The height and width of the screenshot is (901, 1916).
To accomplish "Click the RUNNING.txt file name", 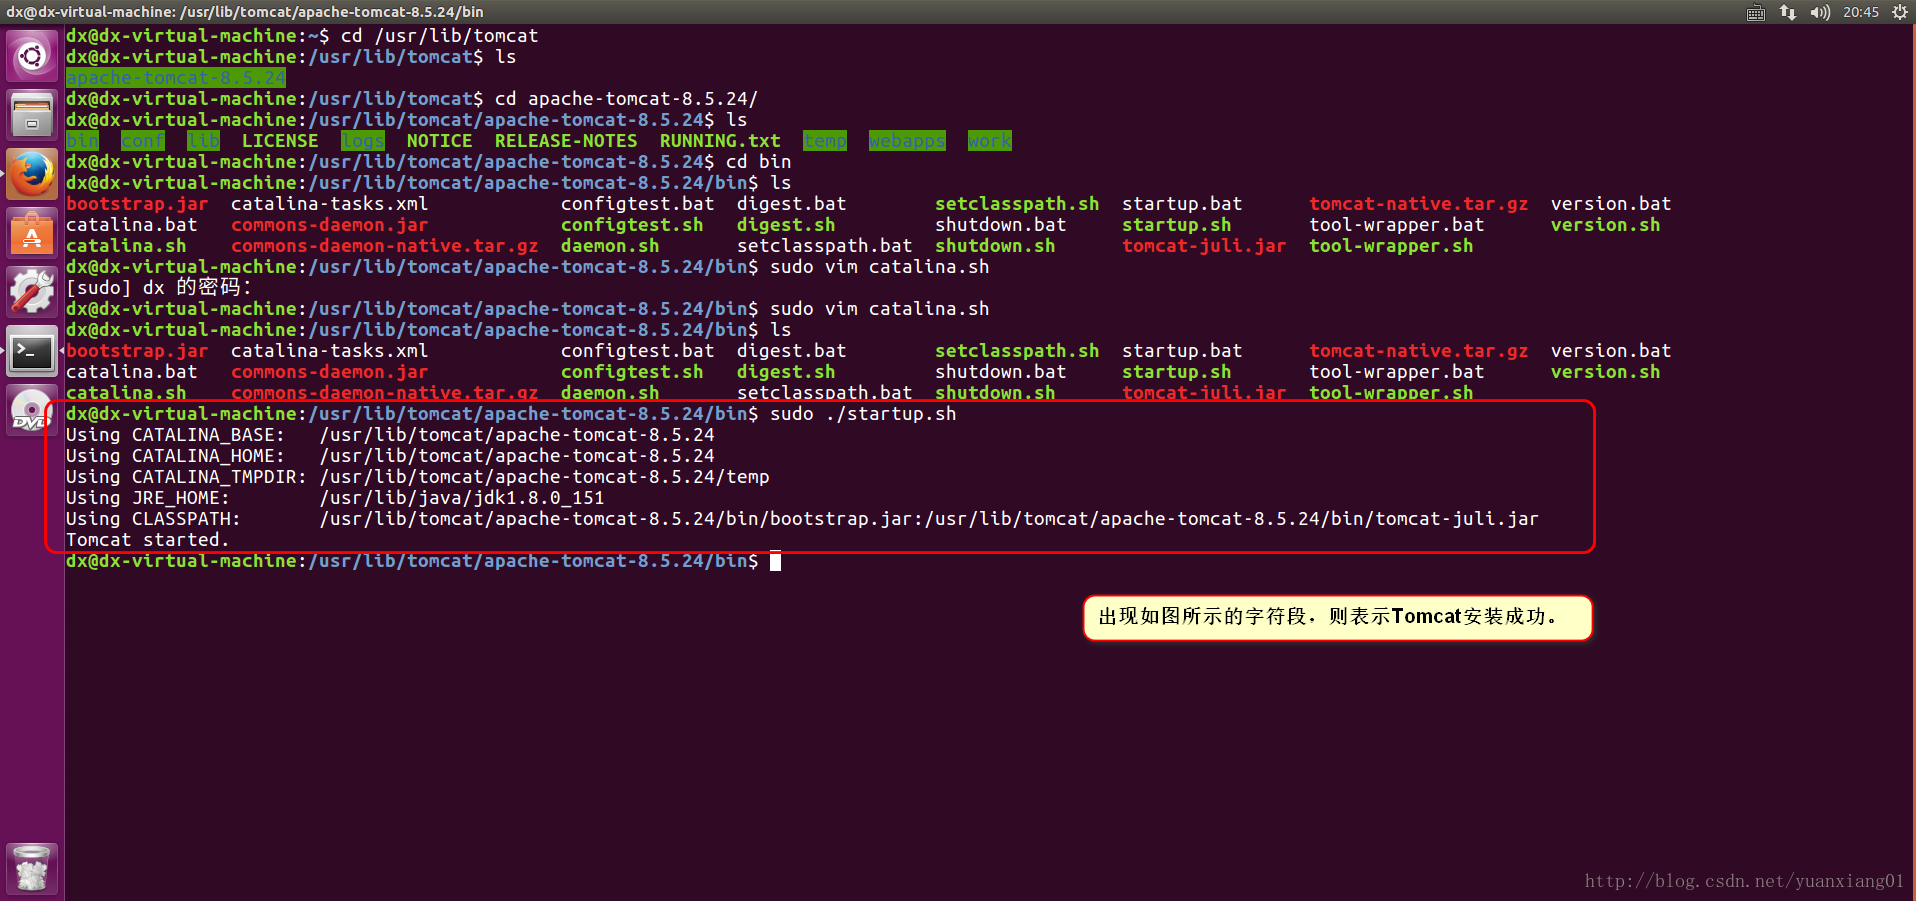I will [x=720, y=141].
